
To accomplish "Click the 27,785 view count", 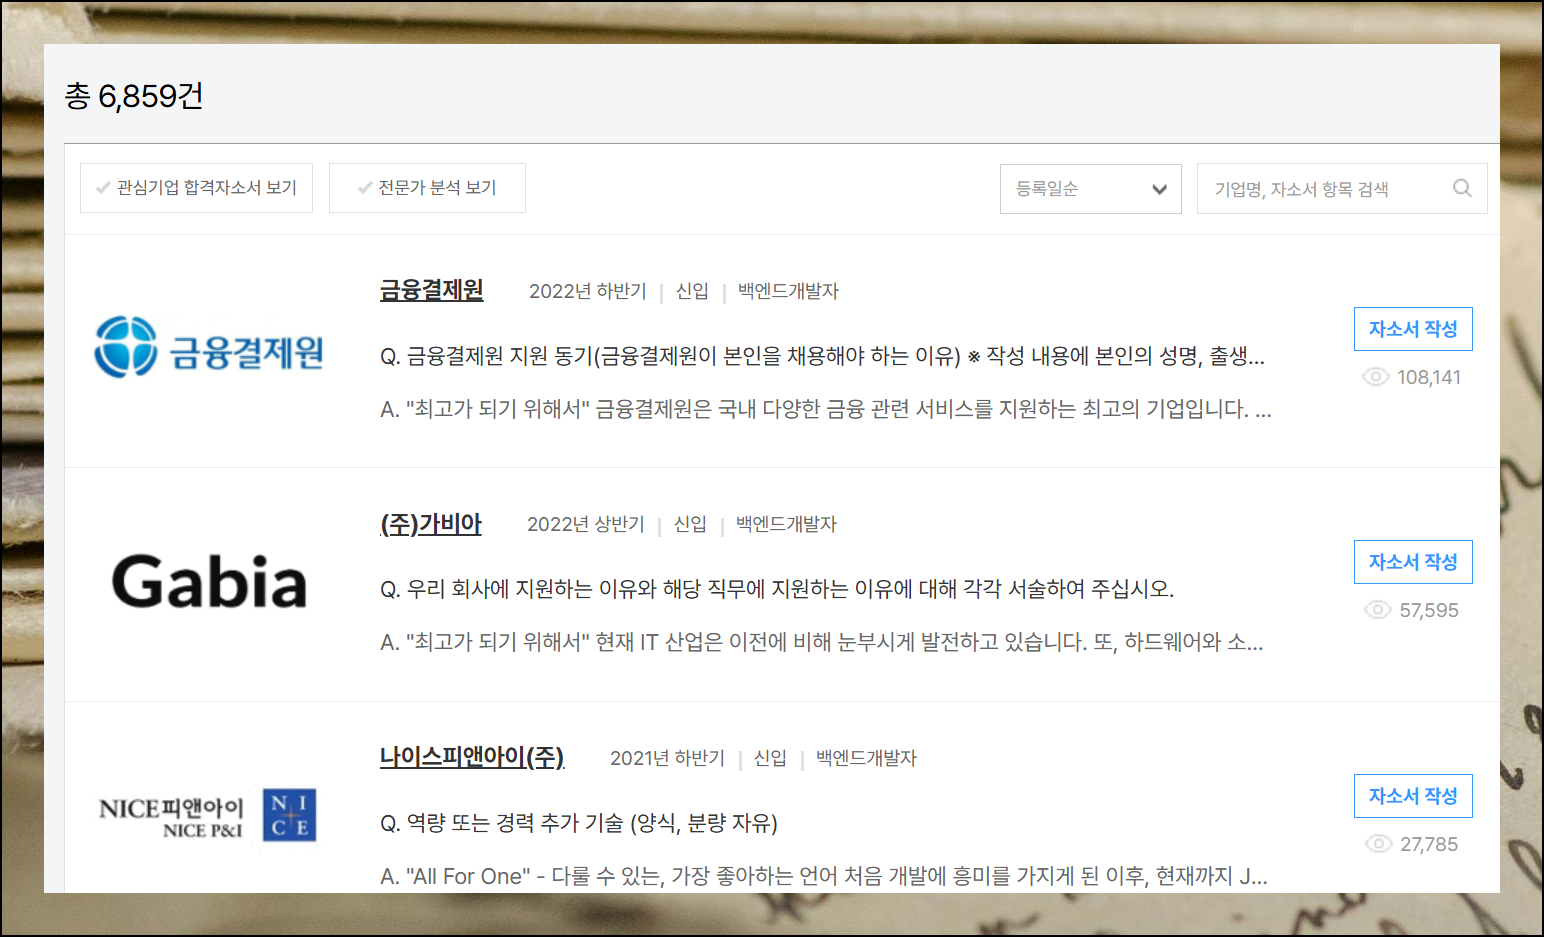I will click(x=1429, y=844).
